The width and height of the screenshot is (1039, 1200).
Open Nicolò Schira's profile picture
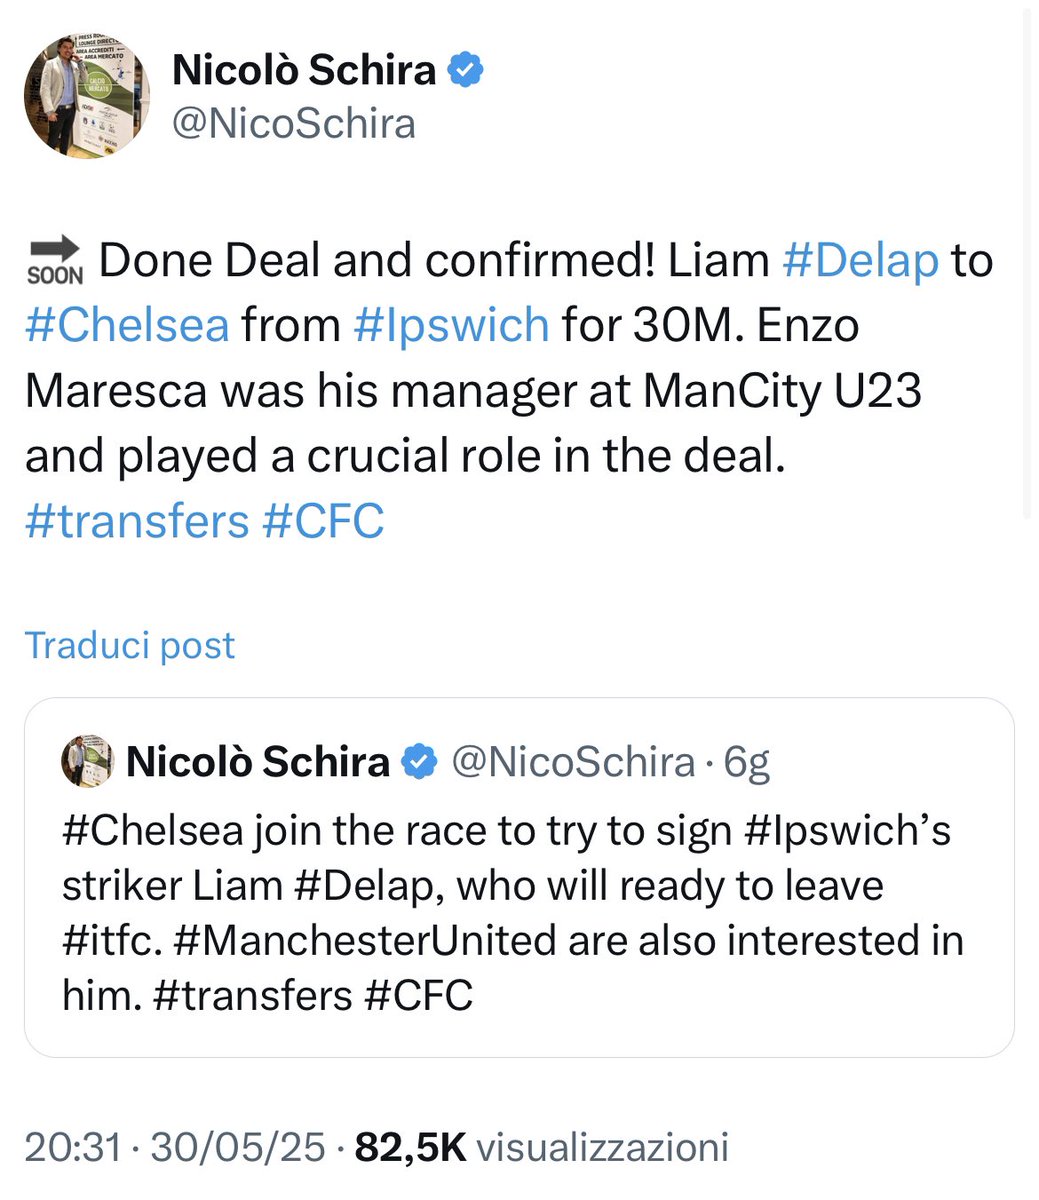87,97
